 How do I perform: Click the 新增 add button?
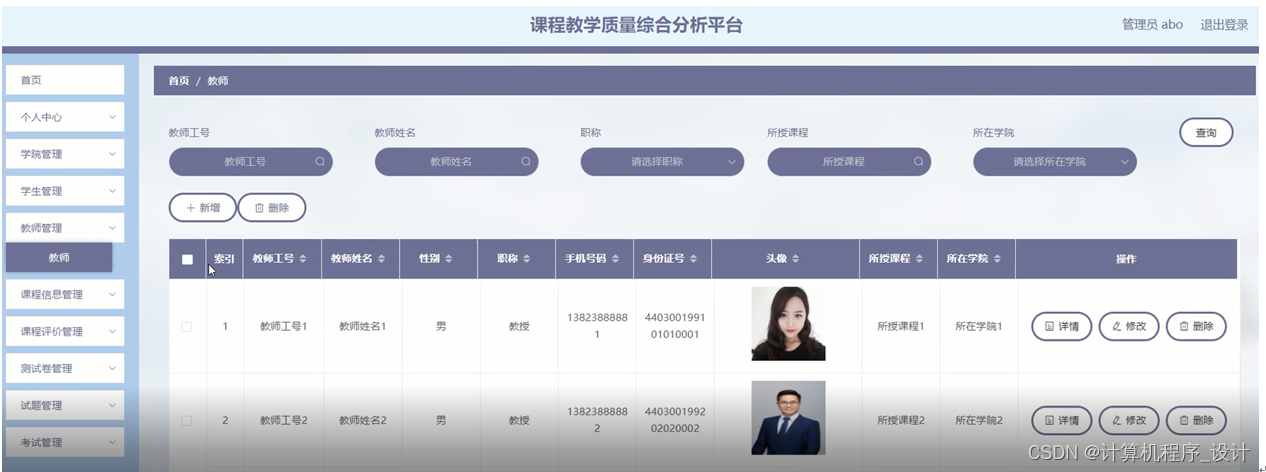tap(203, 207)
